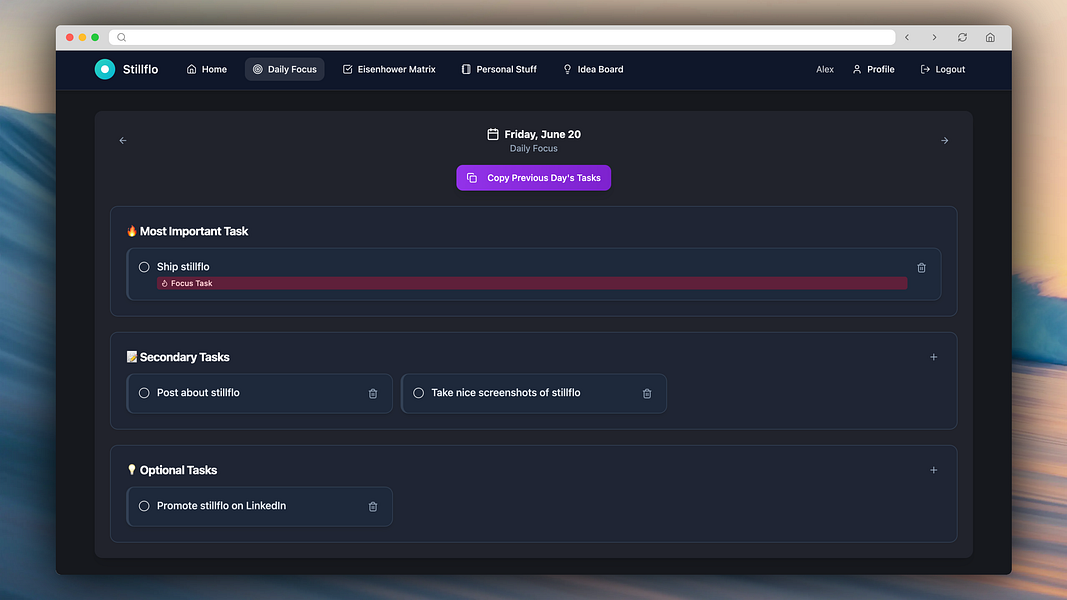Click the Friday, June 20 date text
Viewport: 1067px width, 600px height.
(542, 134)
